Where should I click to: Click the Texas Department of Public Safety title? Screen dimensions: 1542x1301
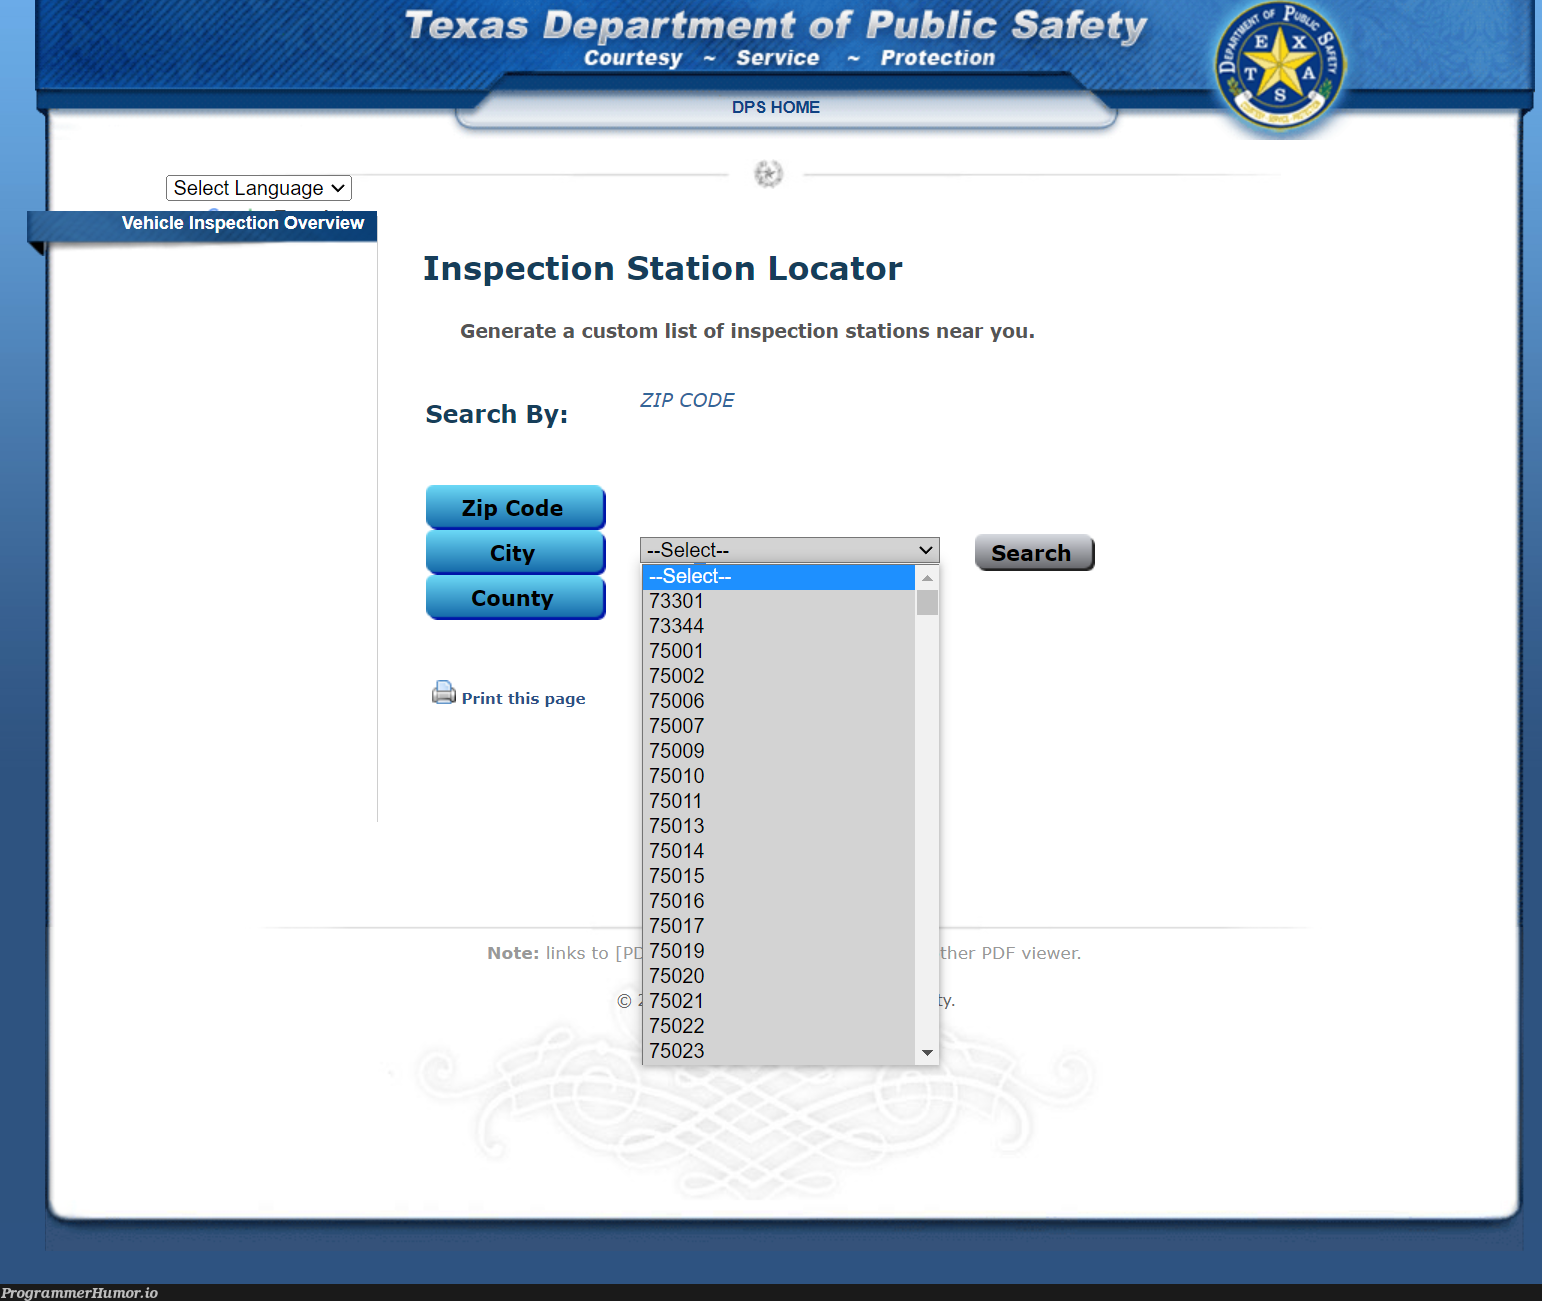pos(776,25)
